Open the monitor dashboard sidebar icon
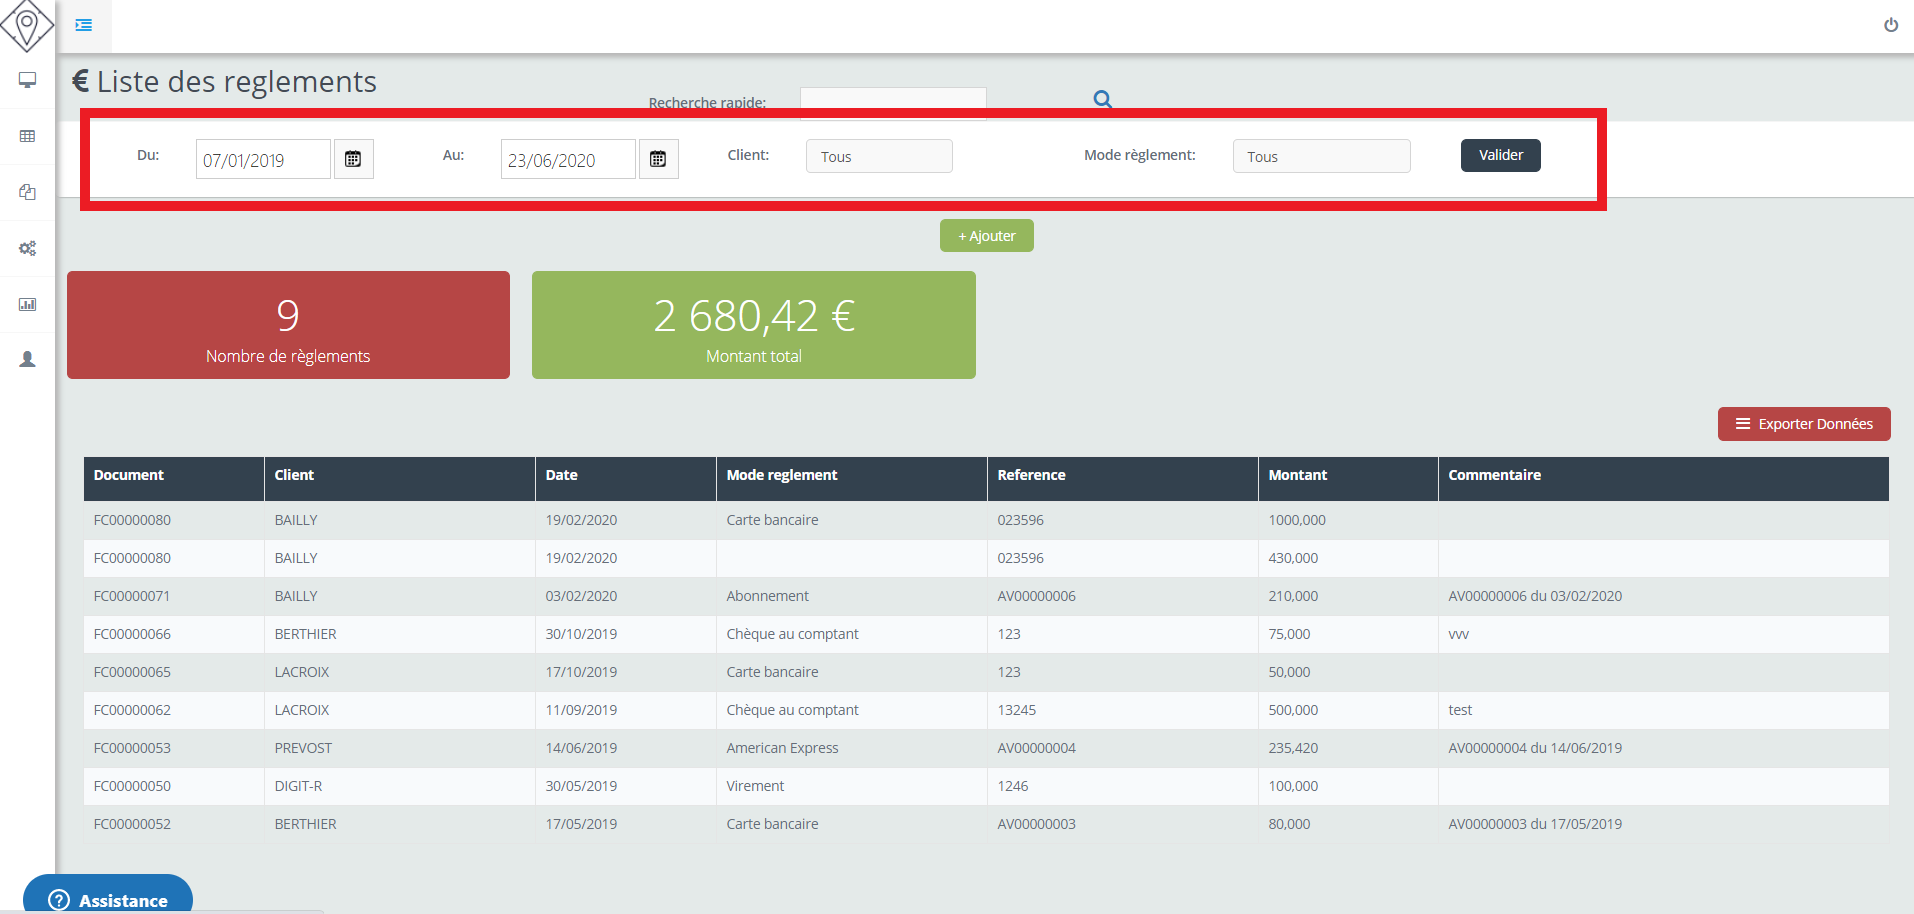The height and width of the screenshot is (914, 1914). pyautogui.click(x=28, y=80)
